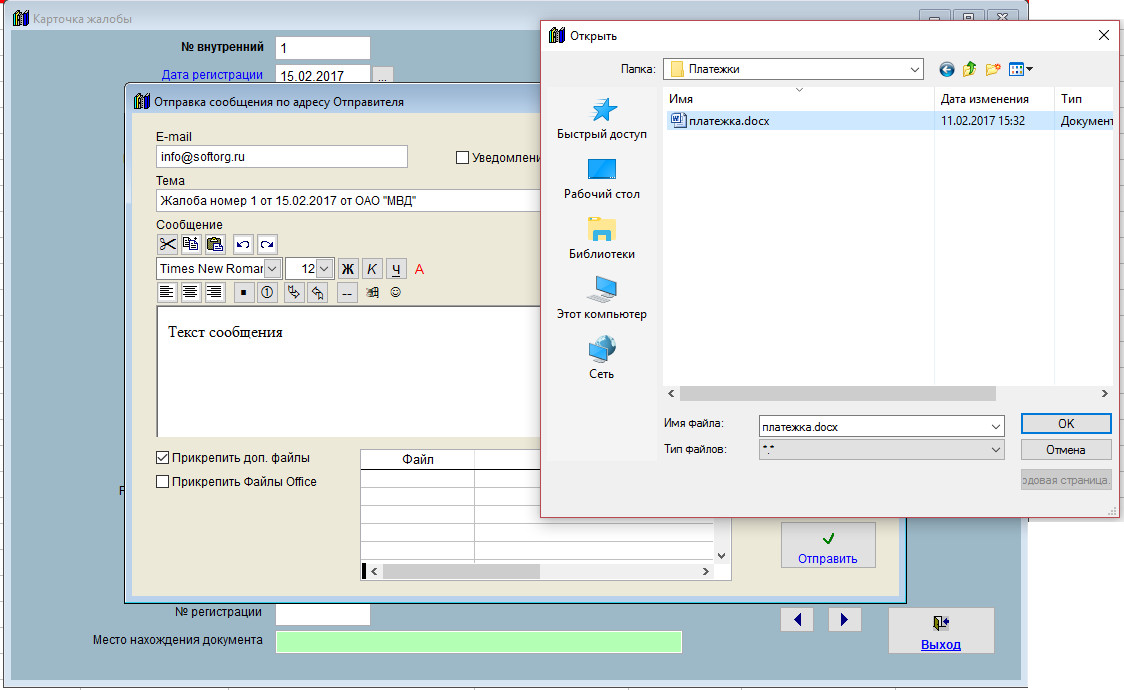This screenshot has height=690, width=1124.
Task: Click the 'Отправить' send button
Action: 827,546
